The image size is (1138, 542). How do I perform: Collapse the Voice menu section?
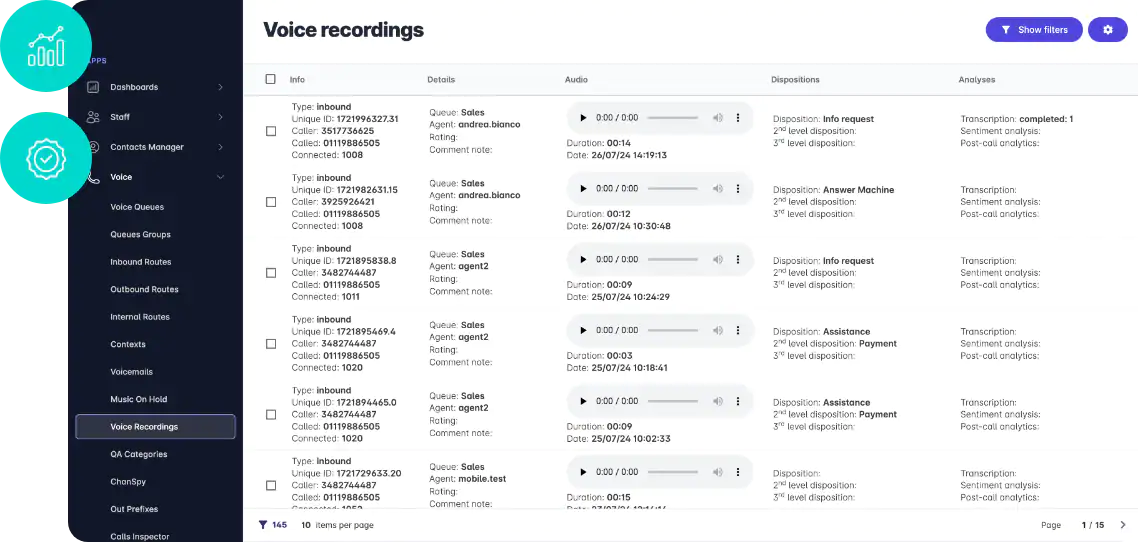tap(221, 177)
